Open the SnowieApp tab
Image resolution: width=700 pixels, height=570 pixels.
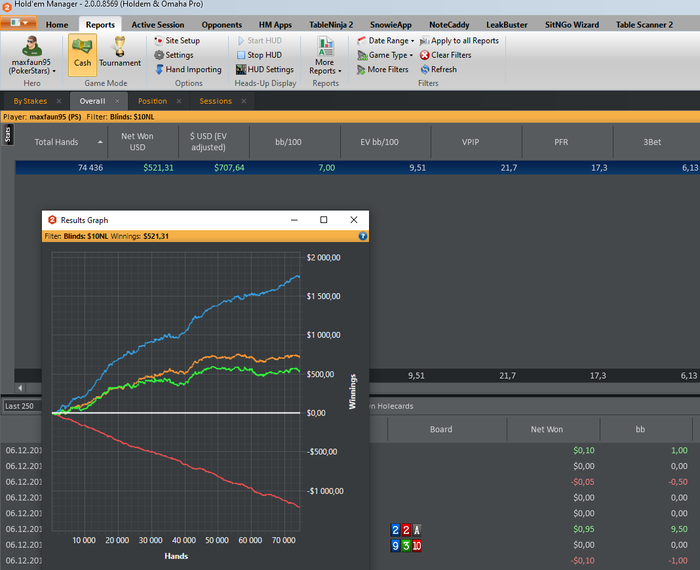click(x=391, y=25)
